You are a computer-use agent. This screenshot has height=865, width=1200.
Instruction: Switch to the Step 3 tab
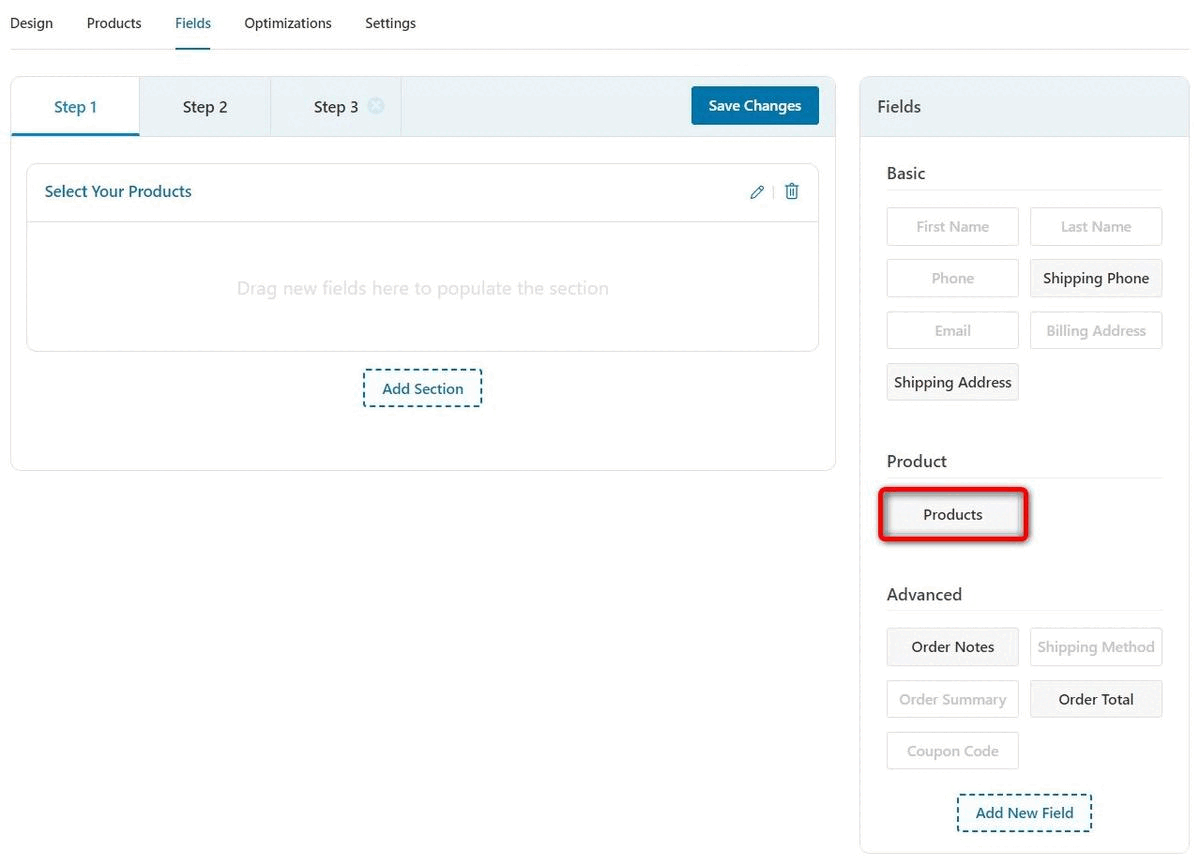[x=336, y=107]
